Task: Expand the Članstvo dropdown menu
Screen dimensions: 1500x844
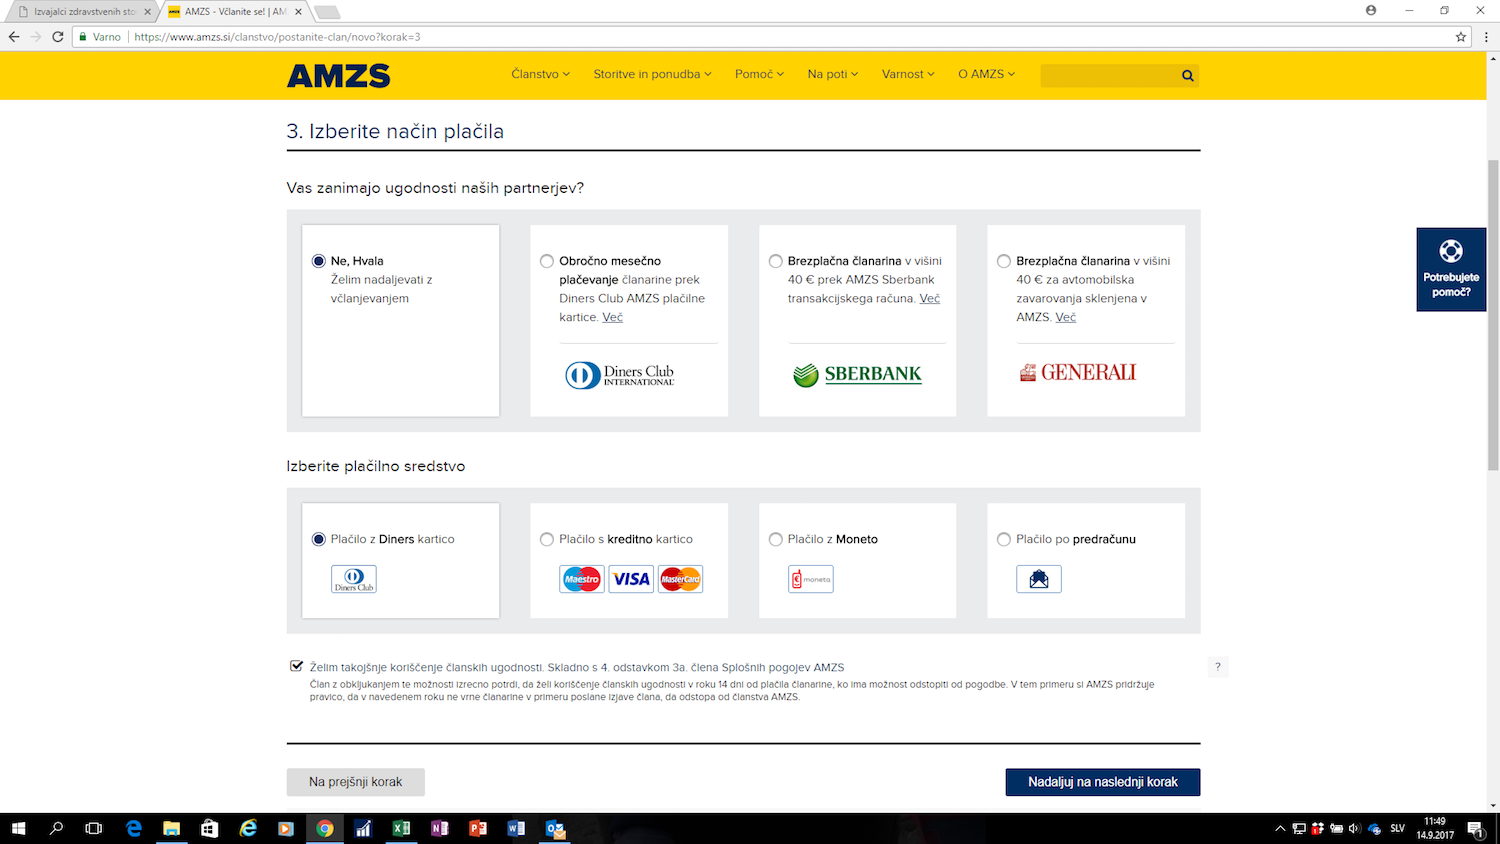Action: click(540, 74)
